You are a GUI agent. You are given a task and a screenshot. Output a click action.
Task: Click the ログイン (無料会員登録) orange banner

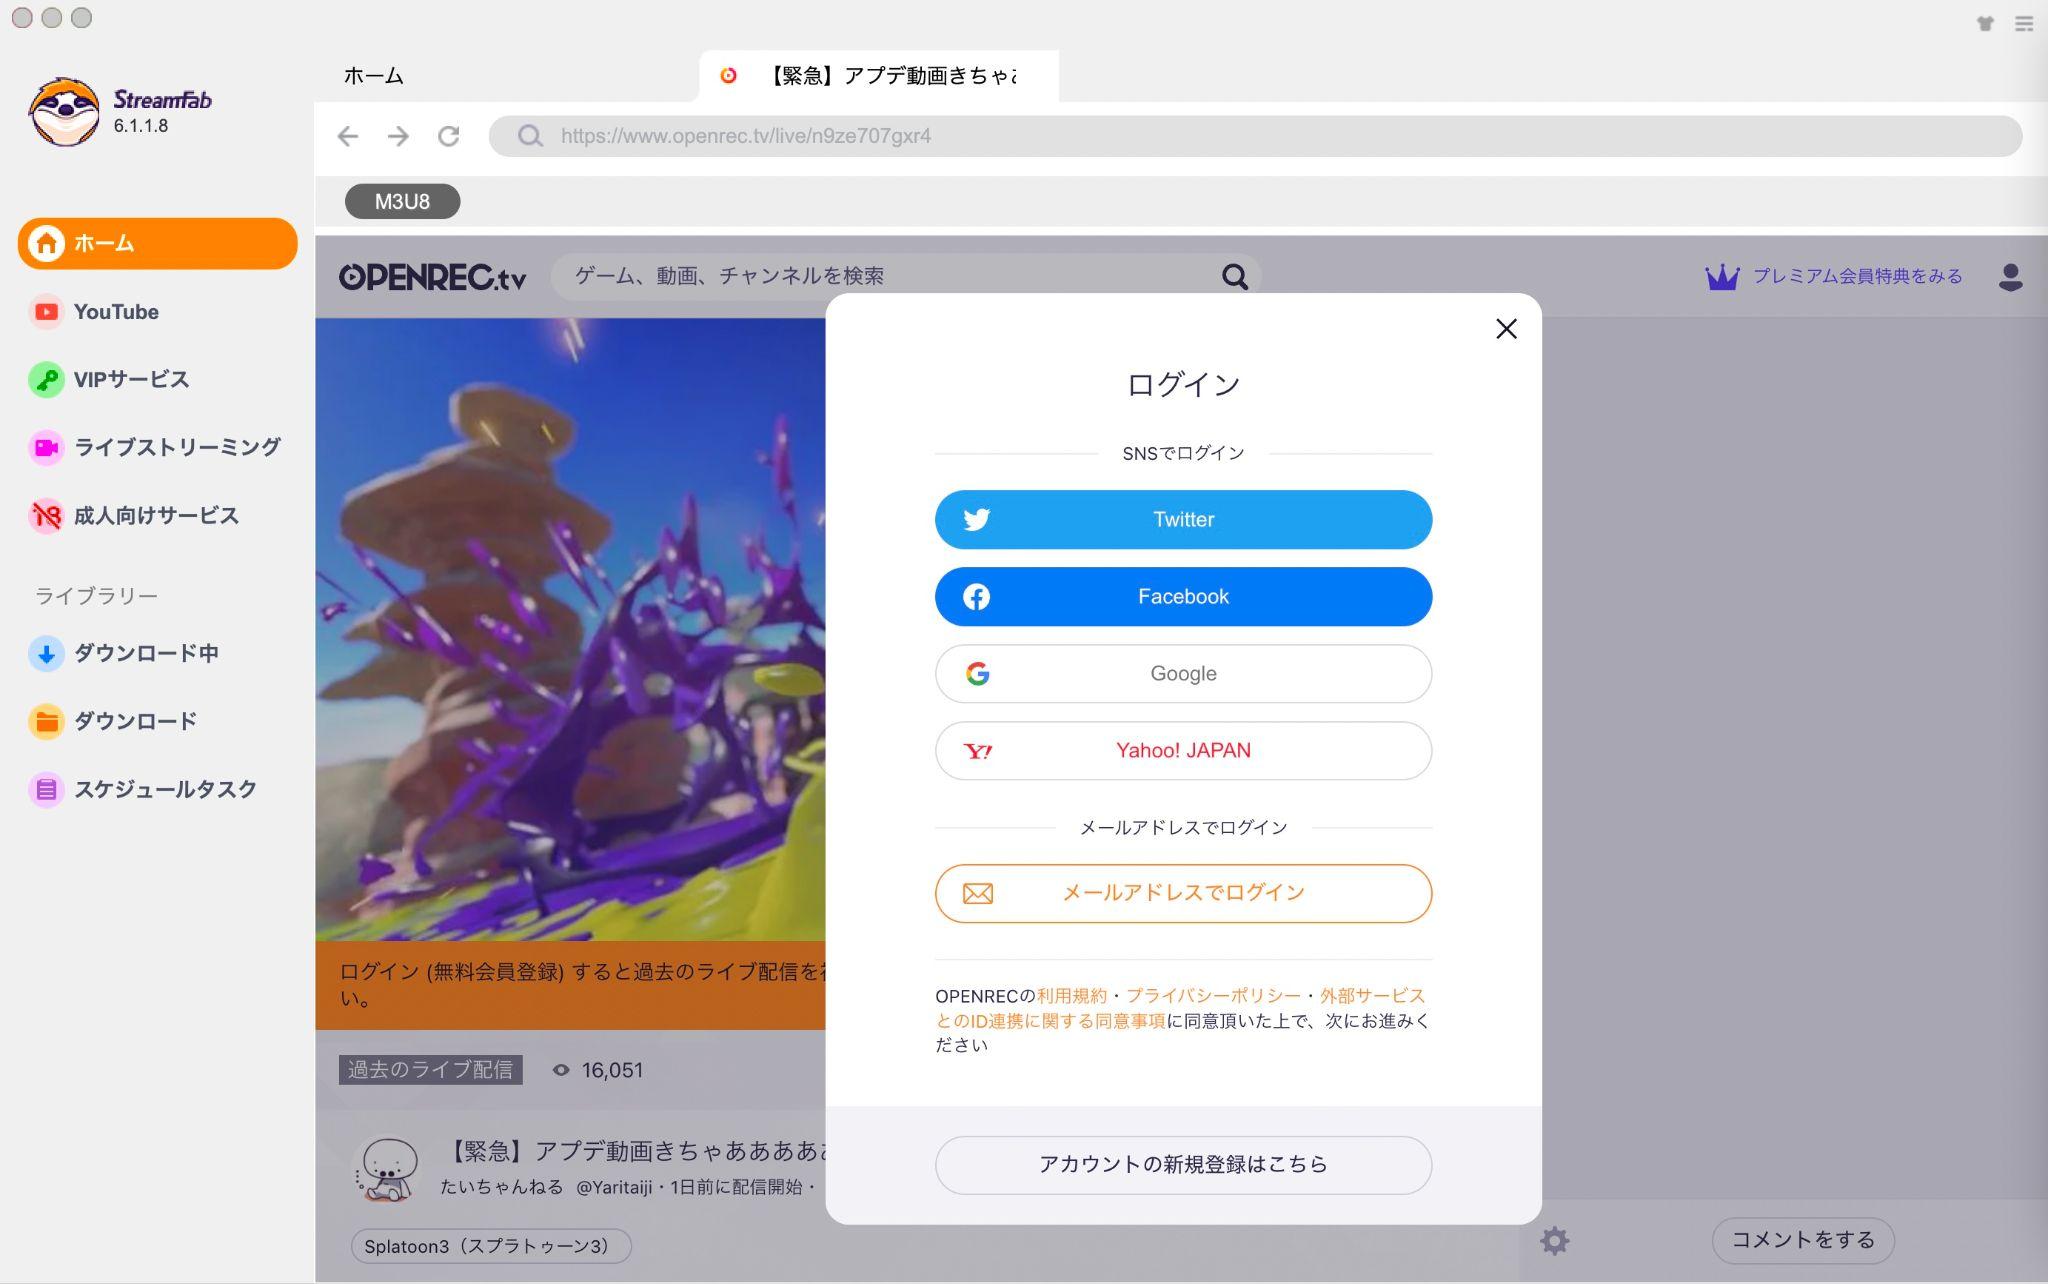click(x=570, y=985)
